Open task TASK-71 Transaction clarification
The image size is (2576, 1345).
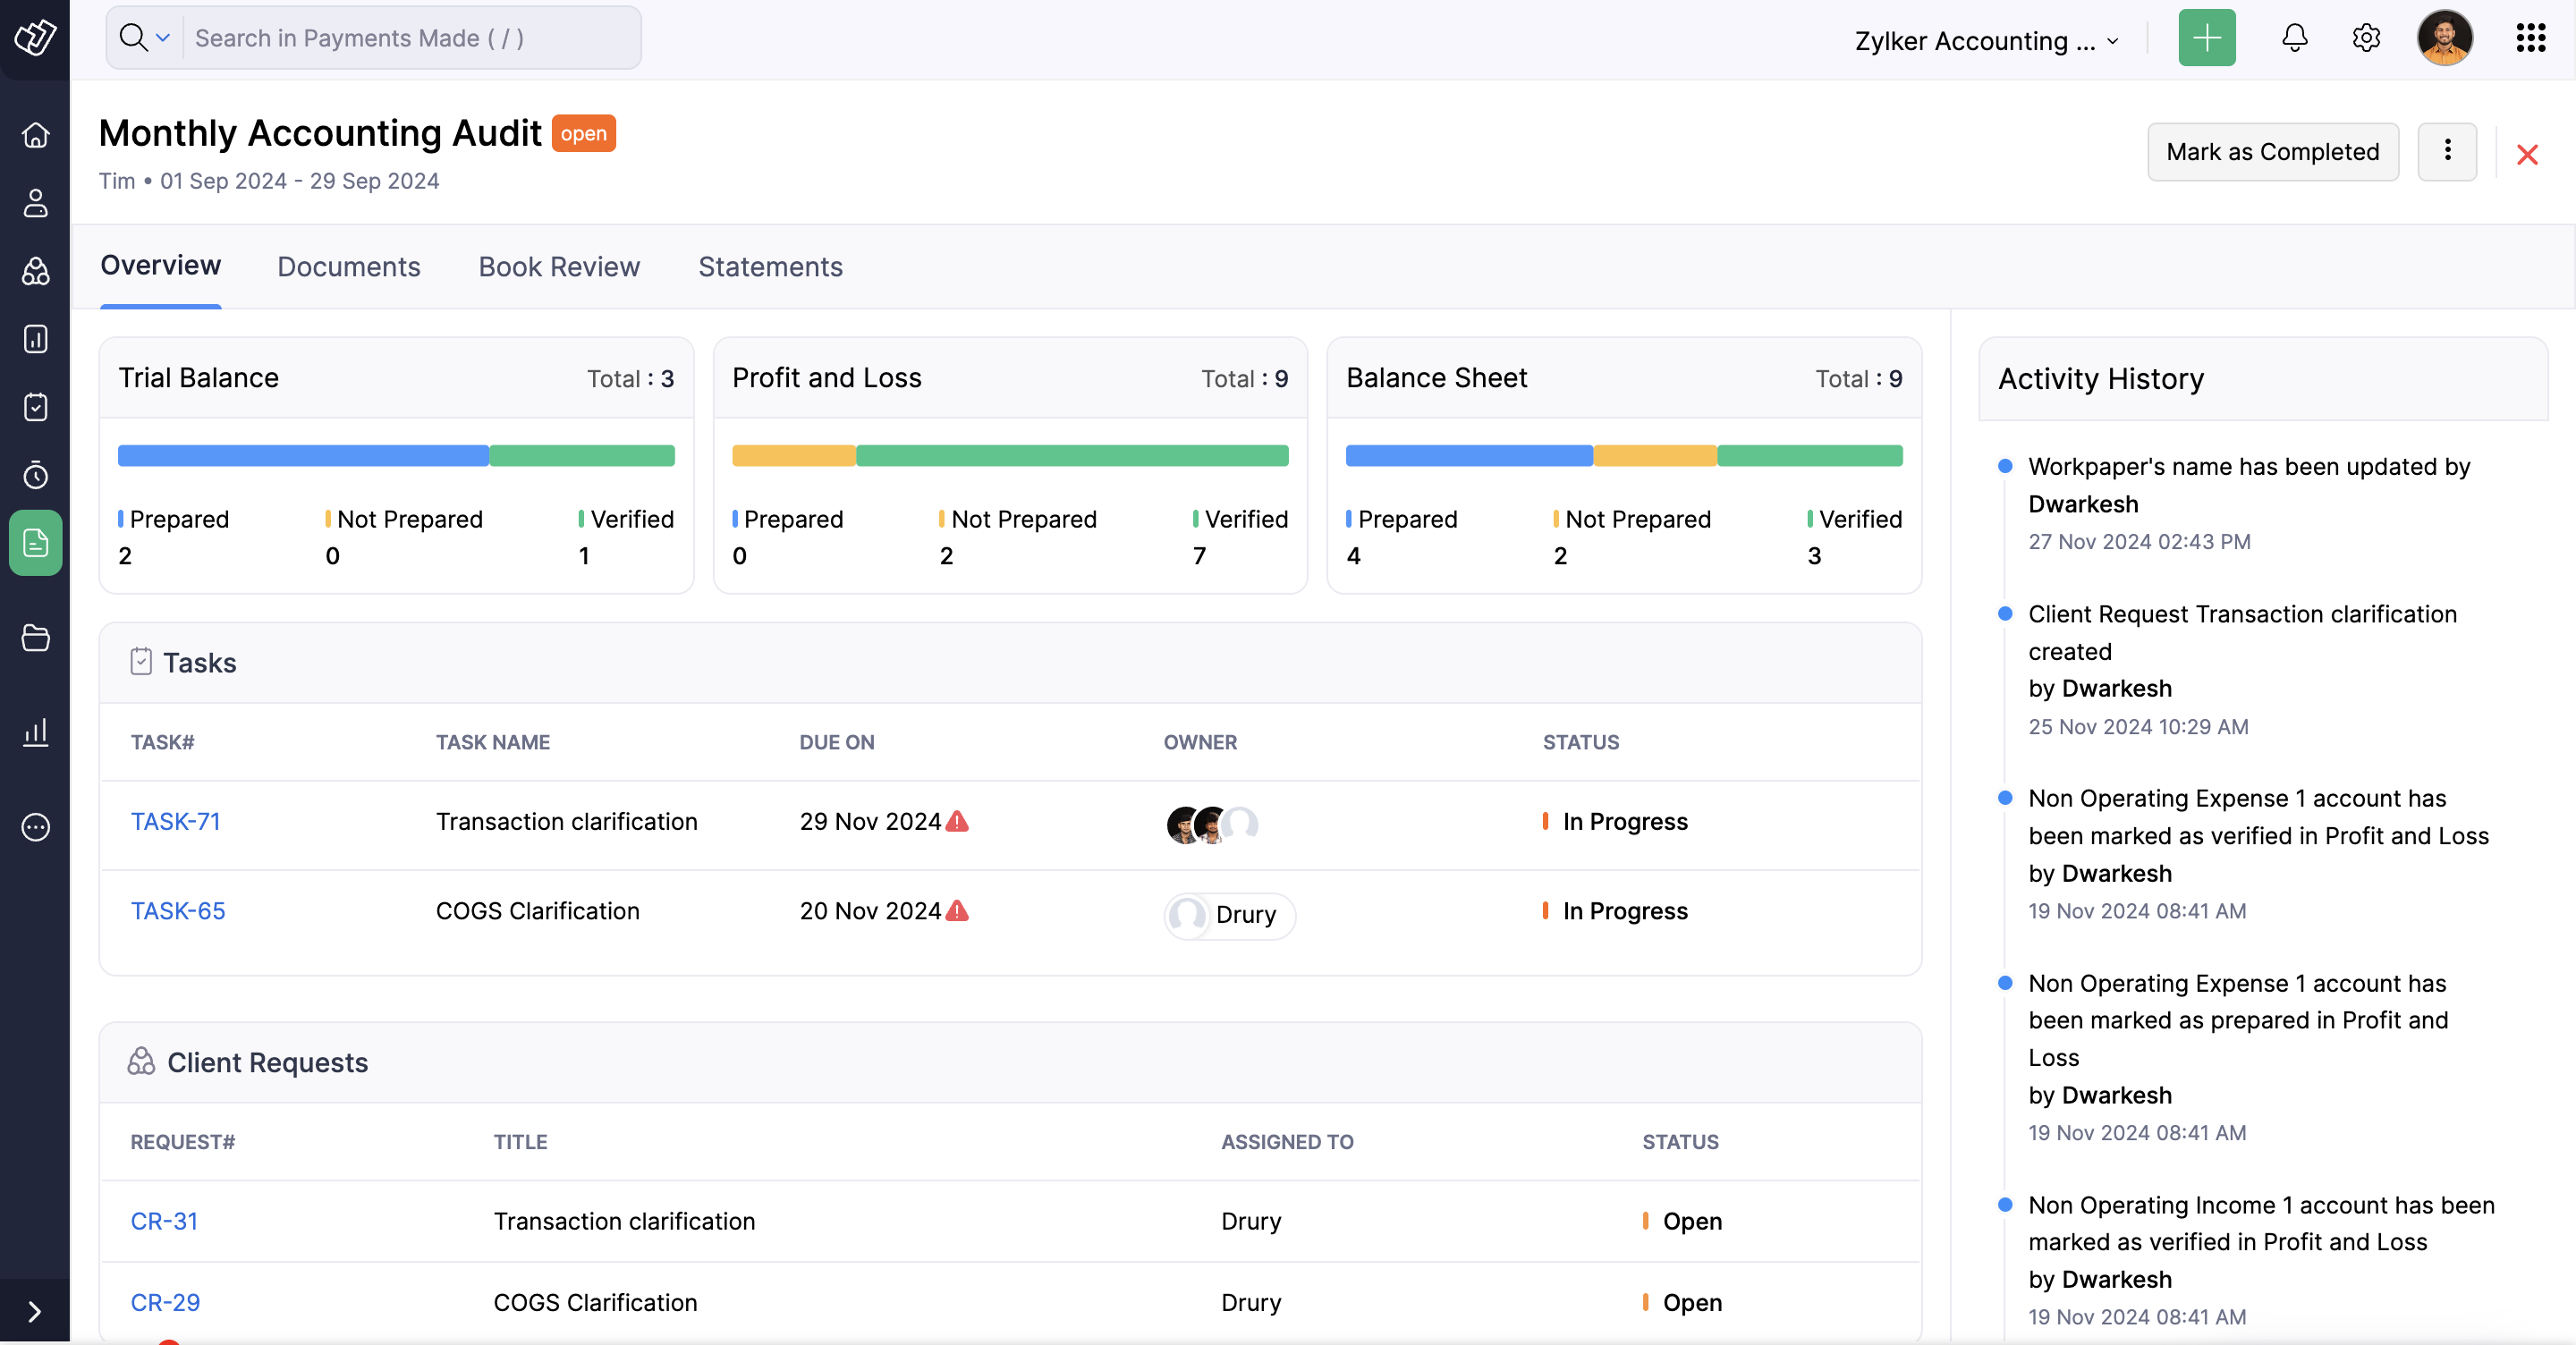(x=175, y=821)
